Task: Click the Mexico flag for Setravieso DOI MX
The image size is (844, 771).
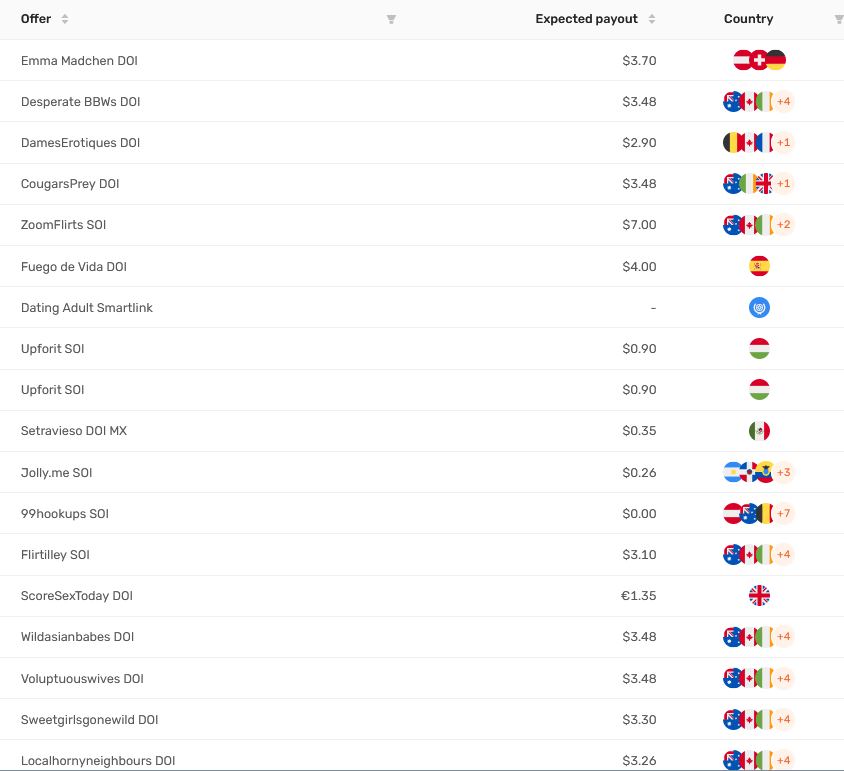Action: (x=759, y=431)
